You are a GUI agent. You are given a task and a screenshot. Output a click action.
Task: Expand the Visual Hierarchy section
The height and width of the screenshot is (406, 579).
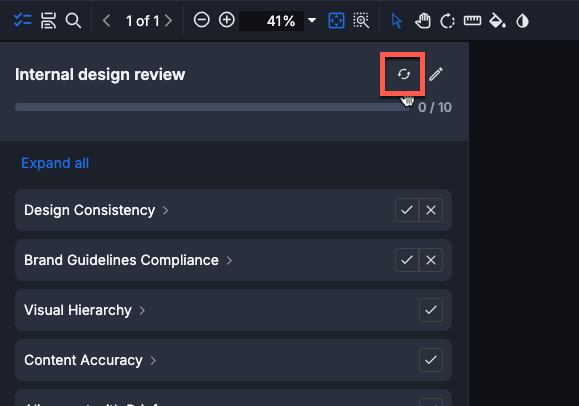coord(142,310)
